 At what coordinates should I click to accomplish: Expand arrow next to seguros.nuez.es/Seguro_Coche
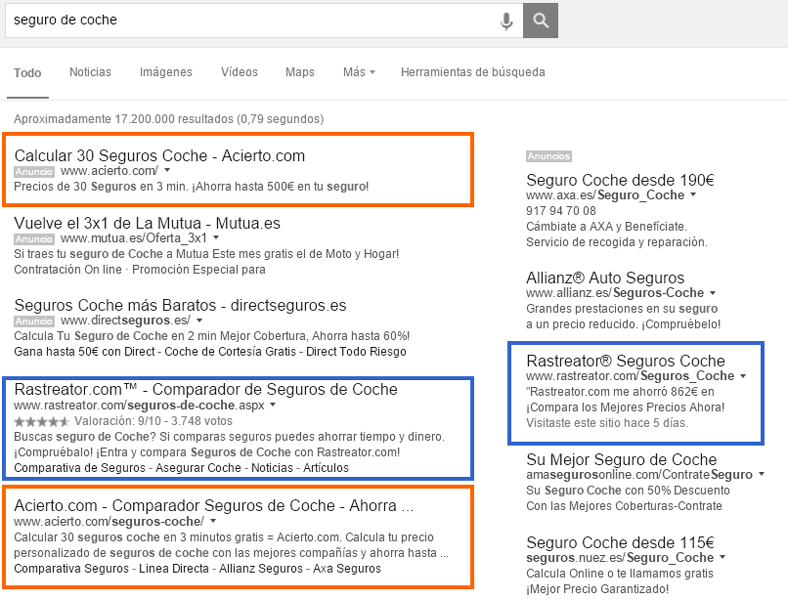[723, 557]
